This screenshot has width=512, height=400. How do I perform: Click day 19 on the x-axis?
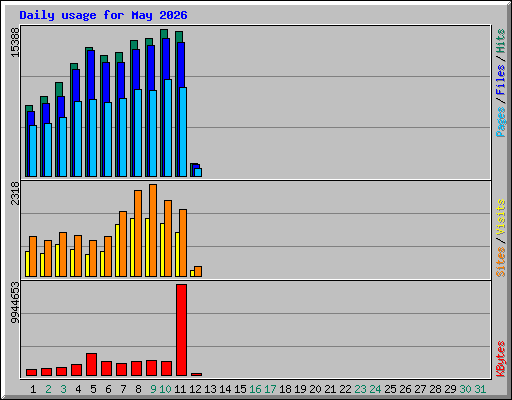pyautogui.click(x=300, y=389)
